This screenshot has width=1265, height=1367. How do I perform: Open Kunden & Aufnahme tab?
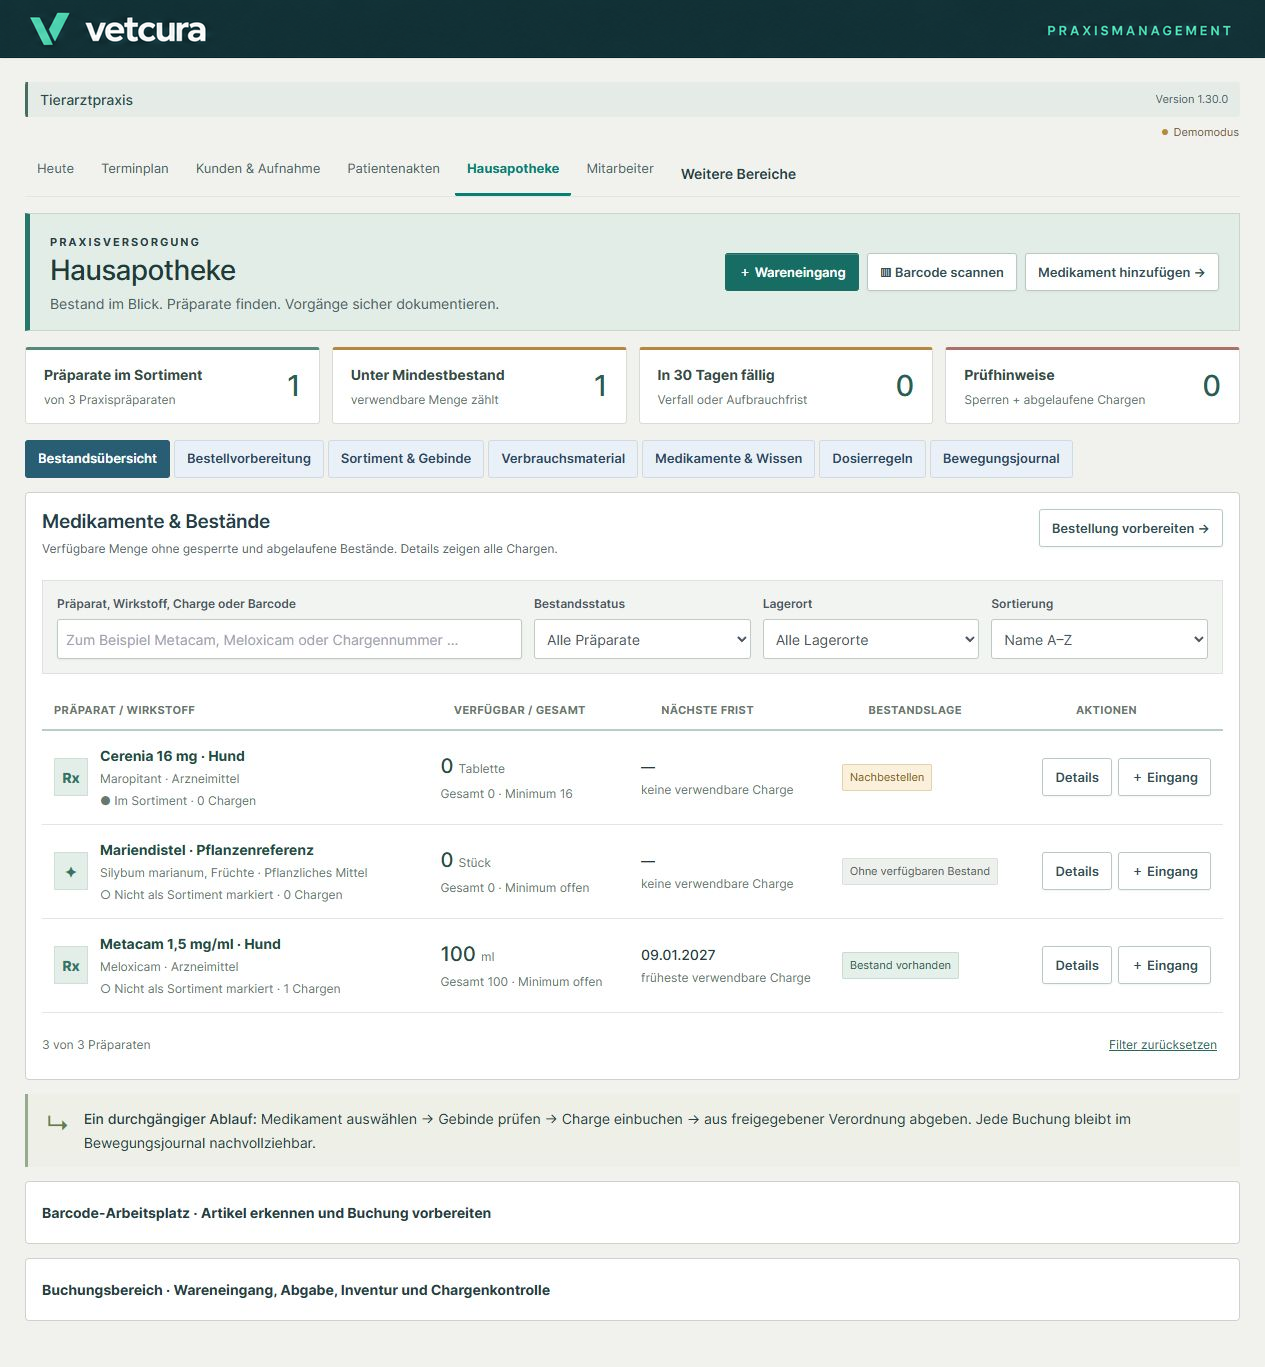pos(258,168)
